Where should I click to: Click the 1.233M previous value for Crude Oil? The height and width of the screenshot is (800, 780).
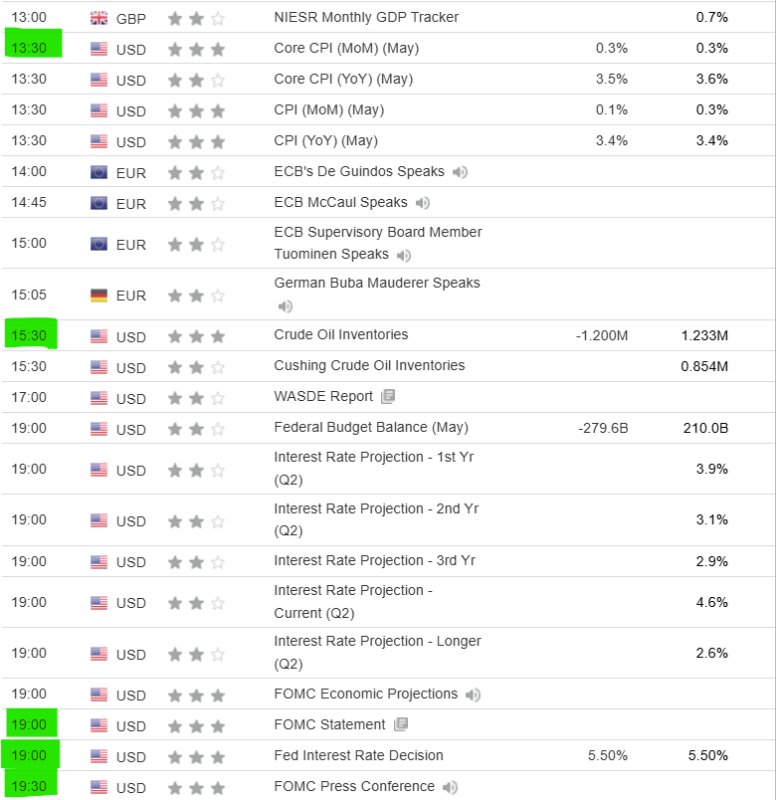click(705, 335)
